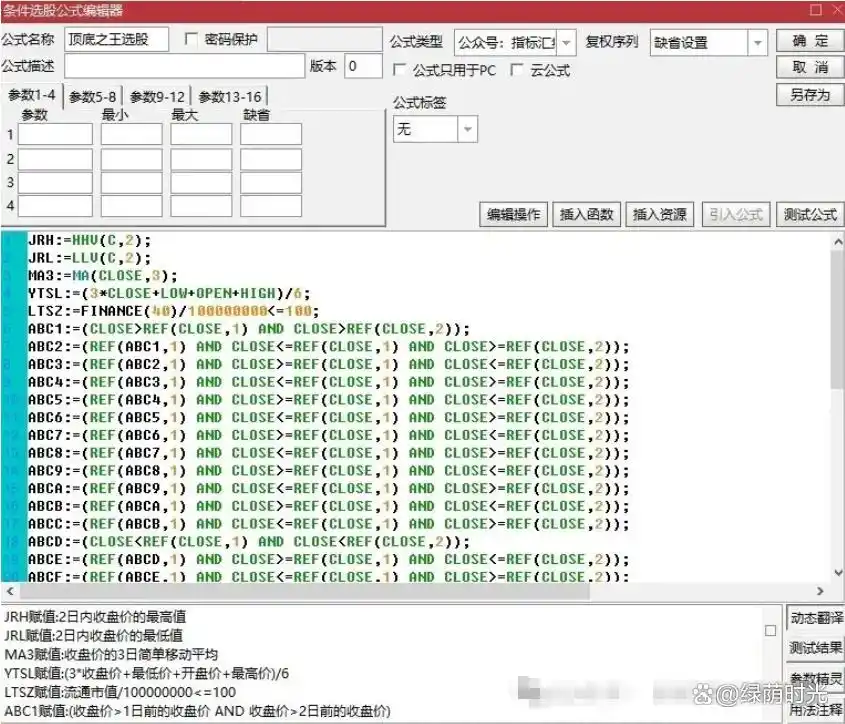Click code line starting with LTSZ:=FINANCE

(x=174, y=312)
